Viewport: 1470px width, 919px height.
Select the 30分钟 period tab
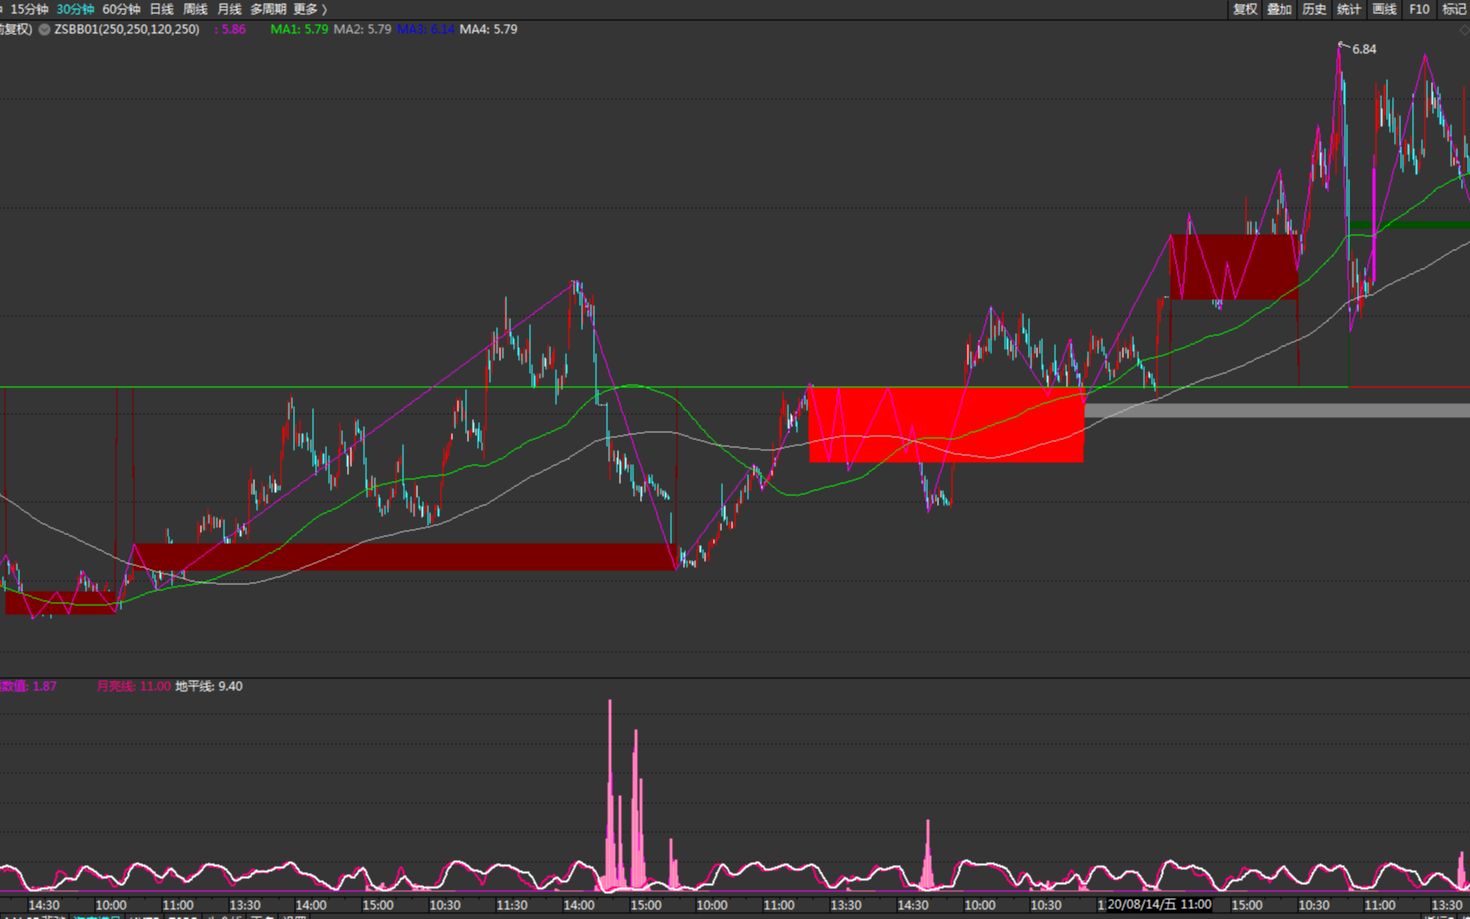click(x=75, y=9)
